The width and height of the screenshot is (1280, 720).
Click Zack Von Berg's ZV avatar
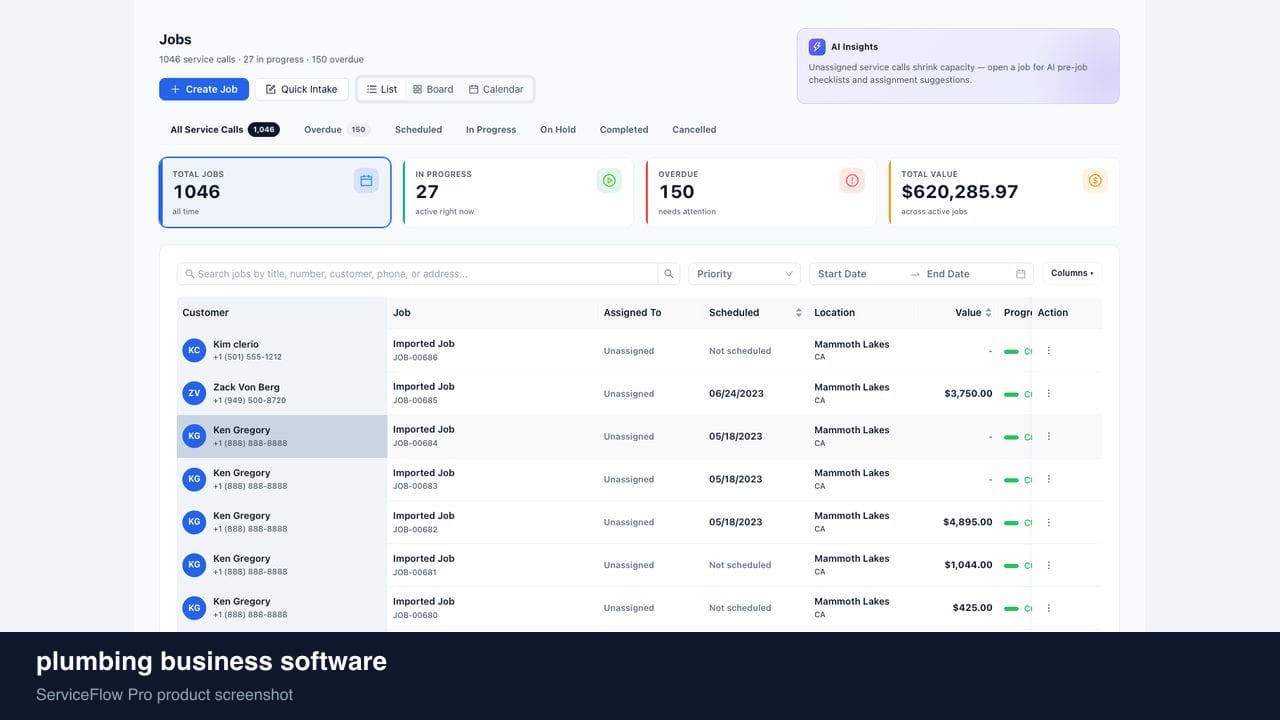194,394
